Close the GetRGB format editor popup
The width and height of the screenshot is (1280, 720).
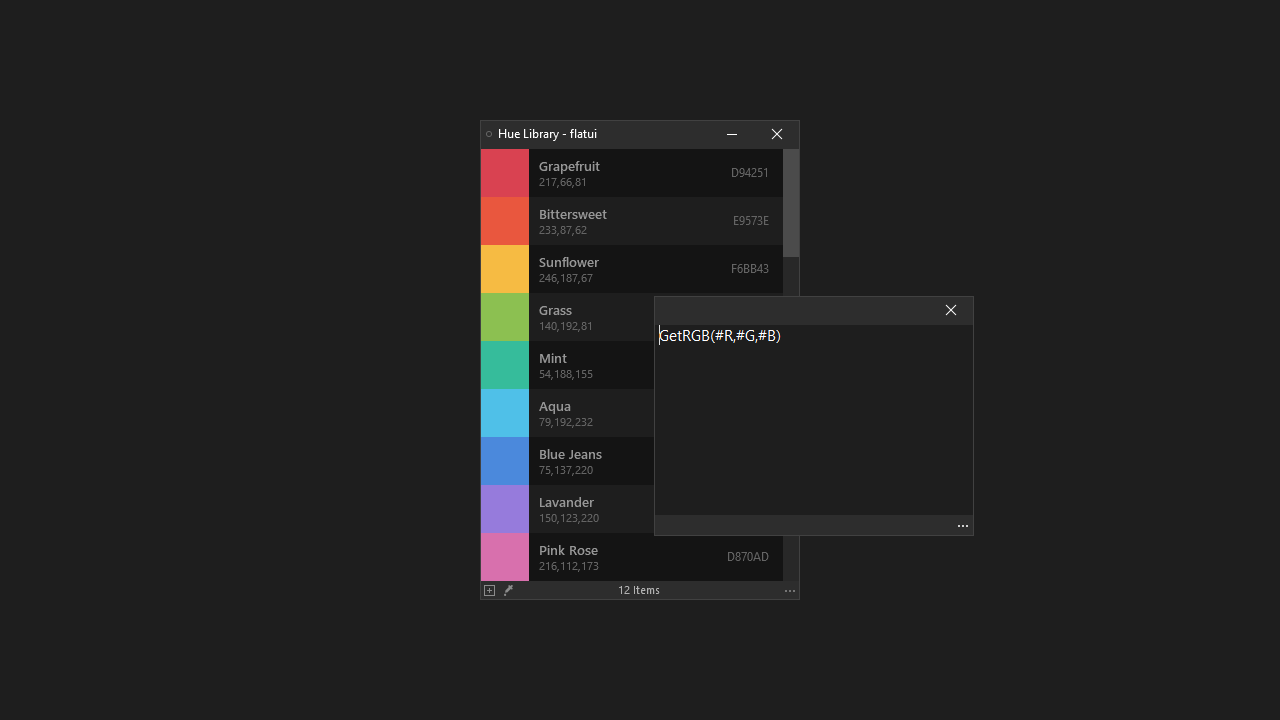951,310
